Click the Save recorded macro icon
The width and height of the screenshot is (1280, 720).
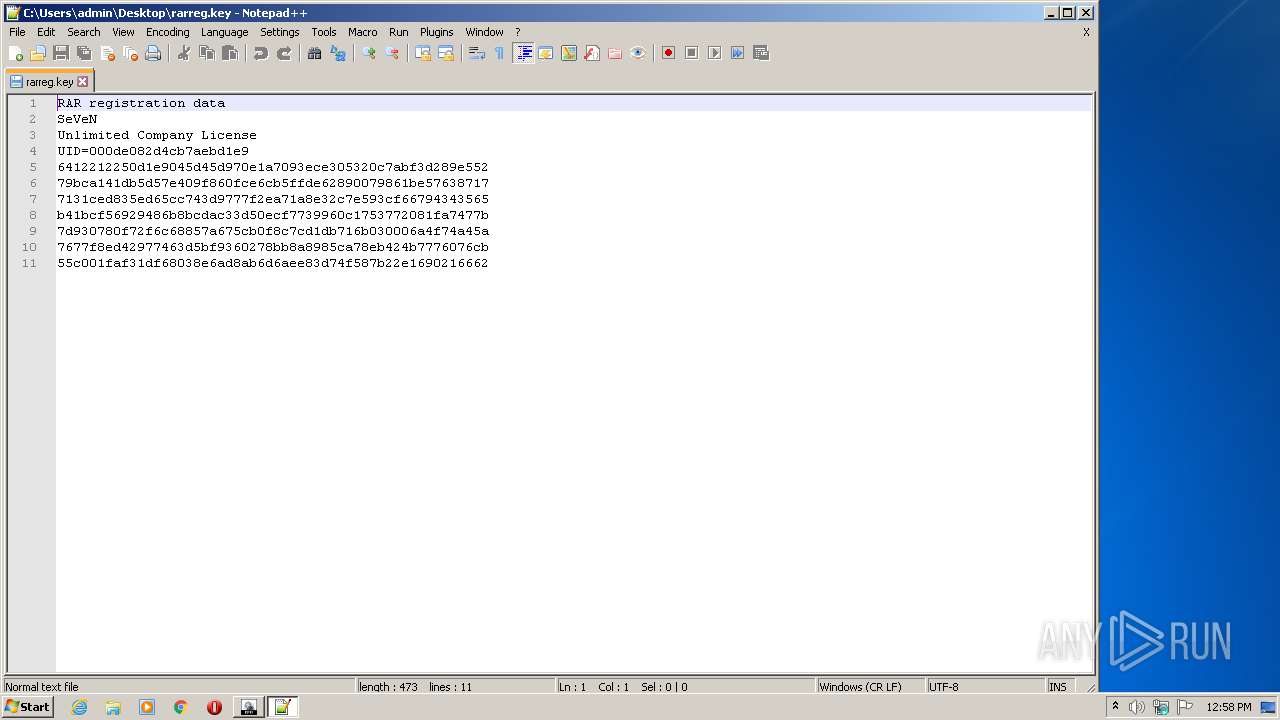coord(761,53)
